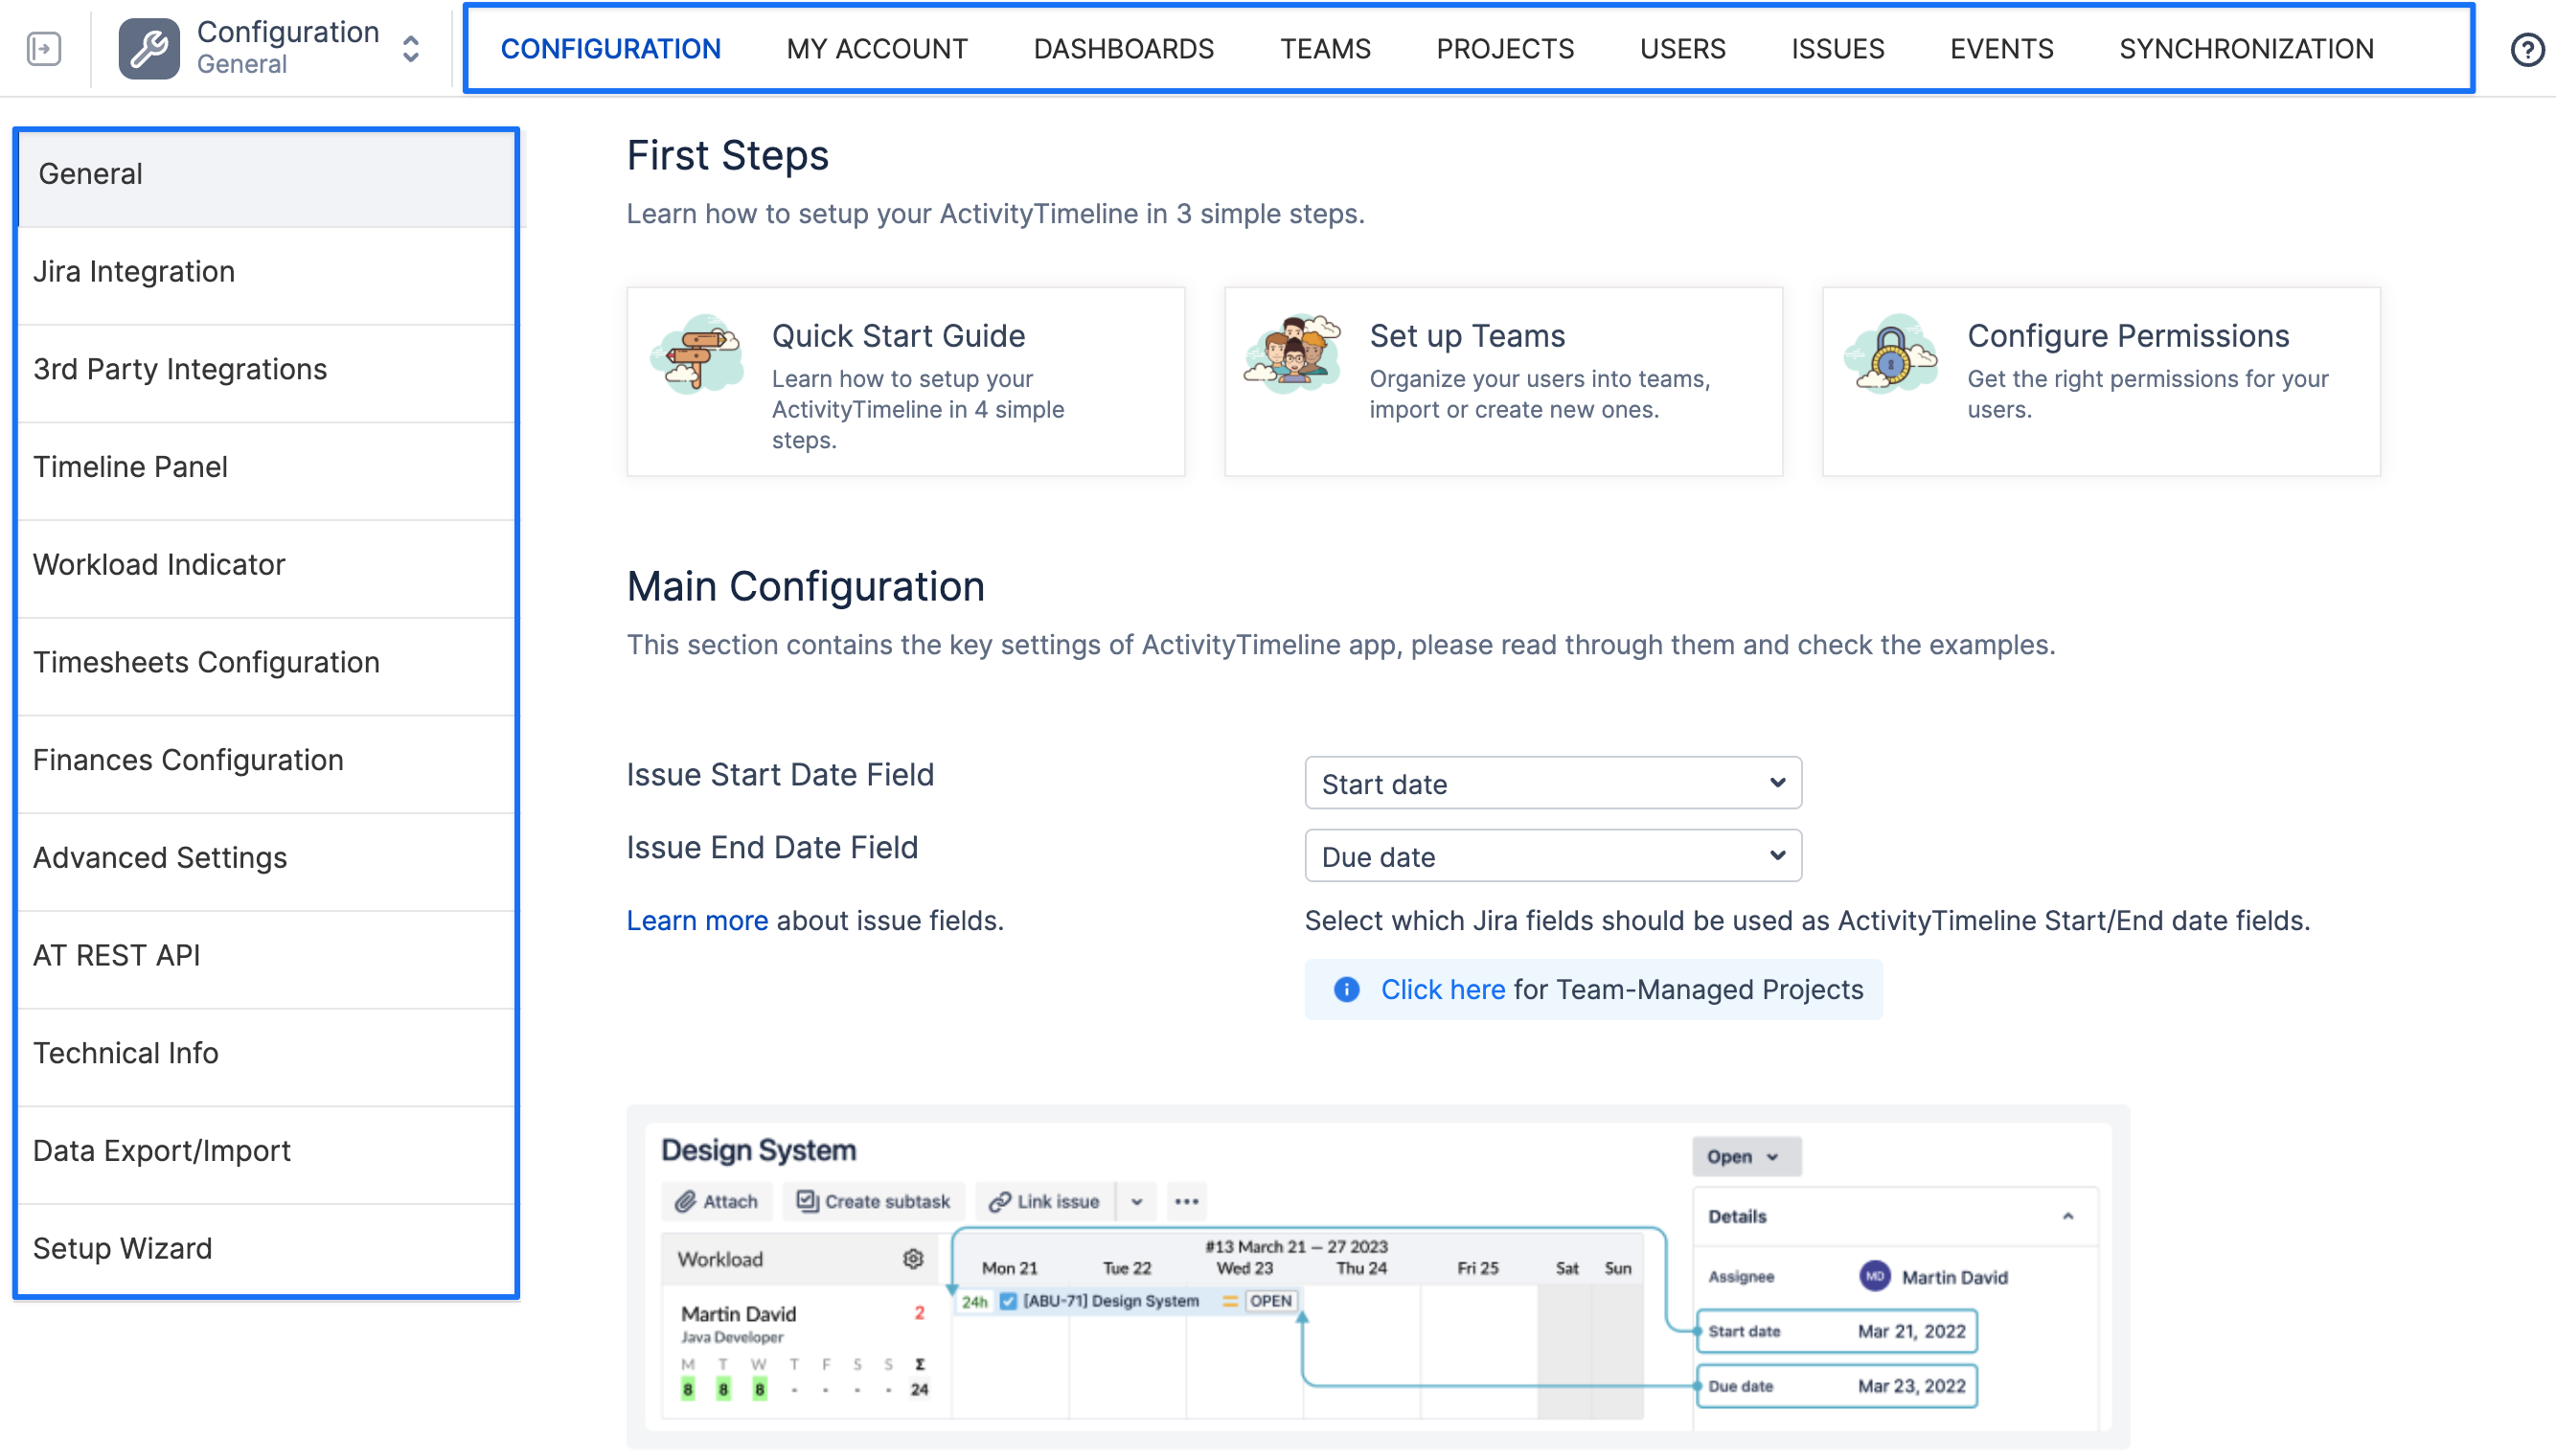
Task: Open the Issue Start Date Field dropdown
Action: tap(1553, 783)
